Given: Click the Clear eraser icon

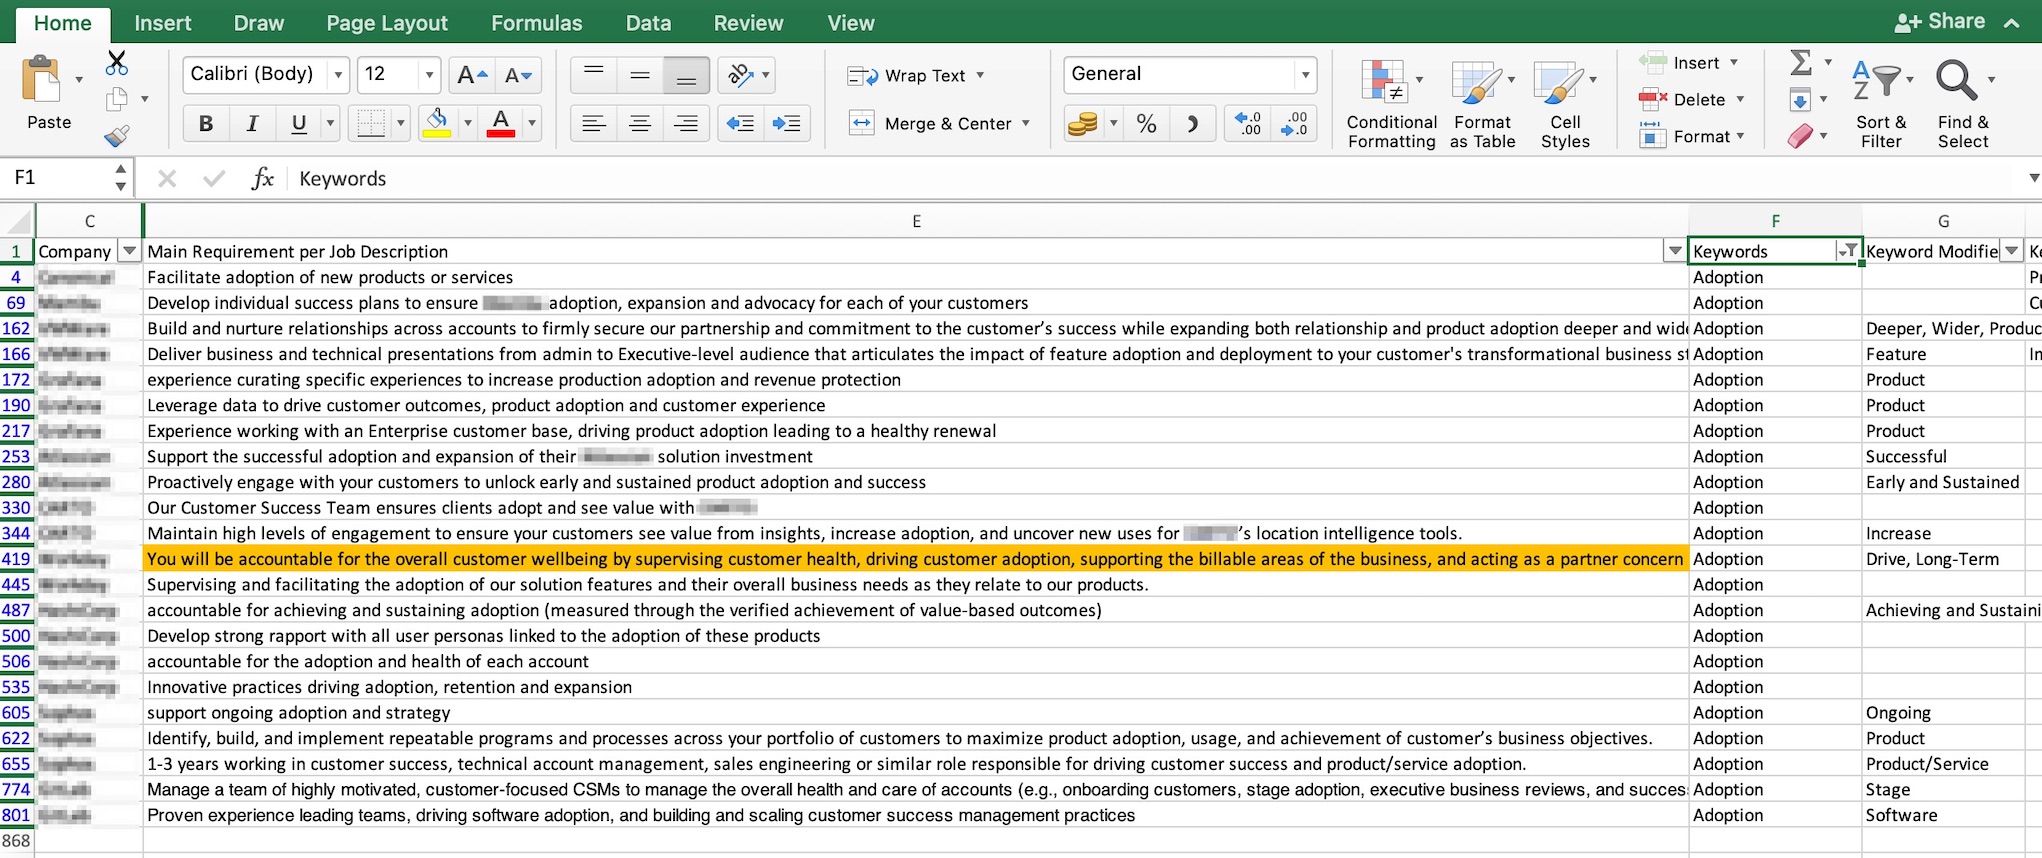Looking at the screenshot, I should 1800,136.
